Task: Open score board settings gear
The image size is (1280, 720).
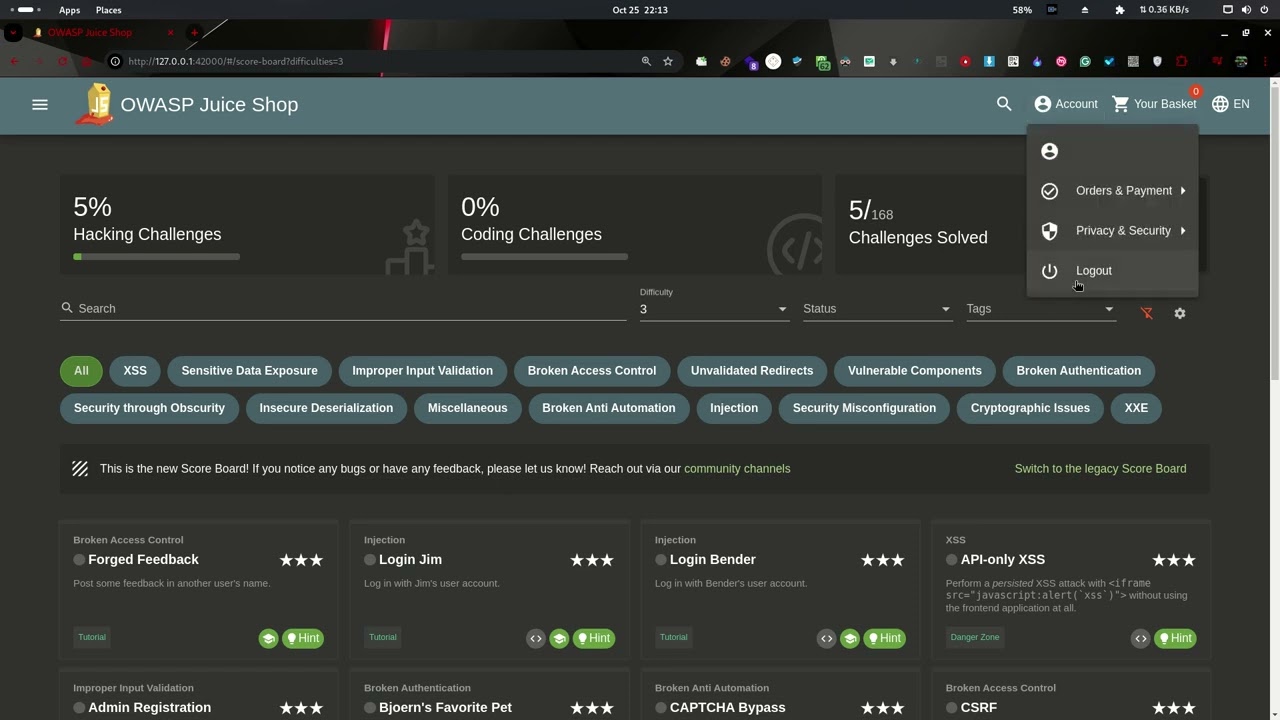Action: click(1180, 313)
